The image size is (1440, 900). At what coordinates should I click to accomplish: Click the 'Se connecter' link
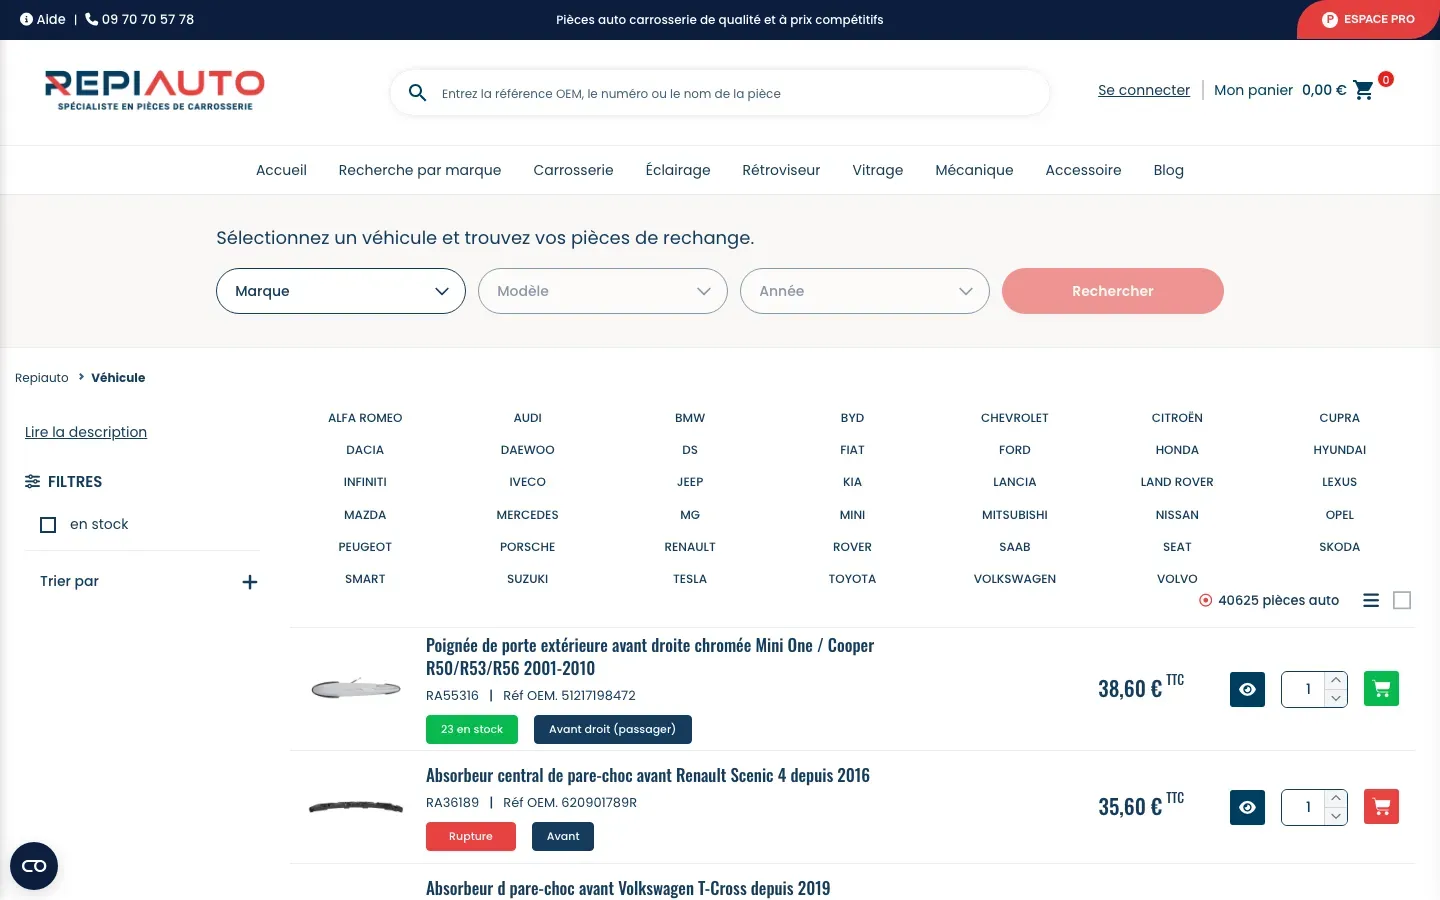pos(1144,90)
